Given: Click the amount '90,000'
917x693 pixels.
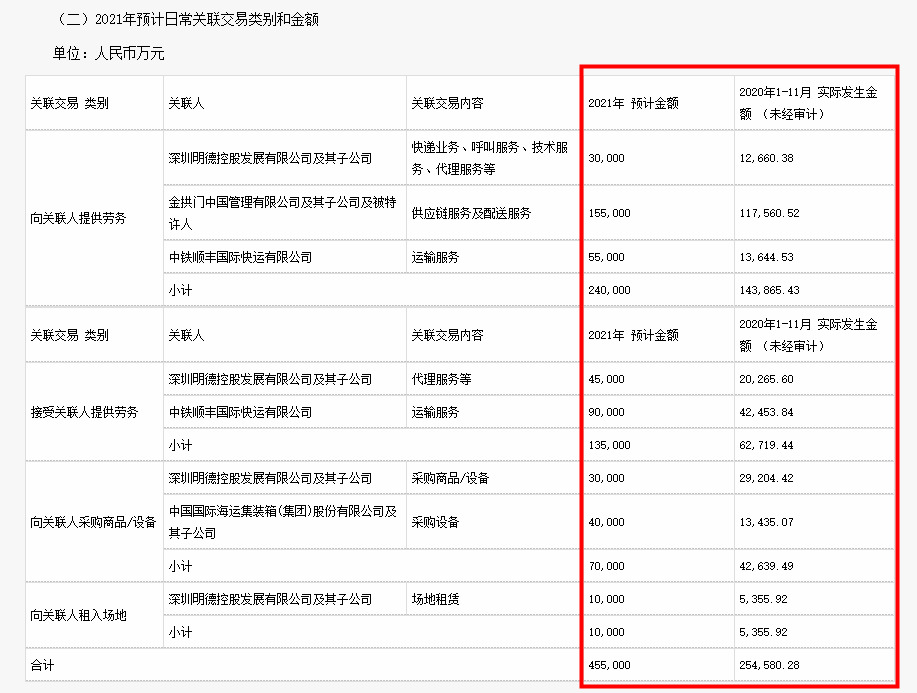Looking at the screenshot, I should pyautogui.click(x=606, y=412).
